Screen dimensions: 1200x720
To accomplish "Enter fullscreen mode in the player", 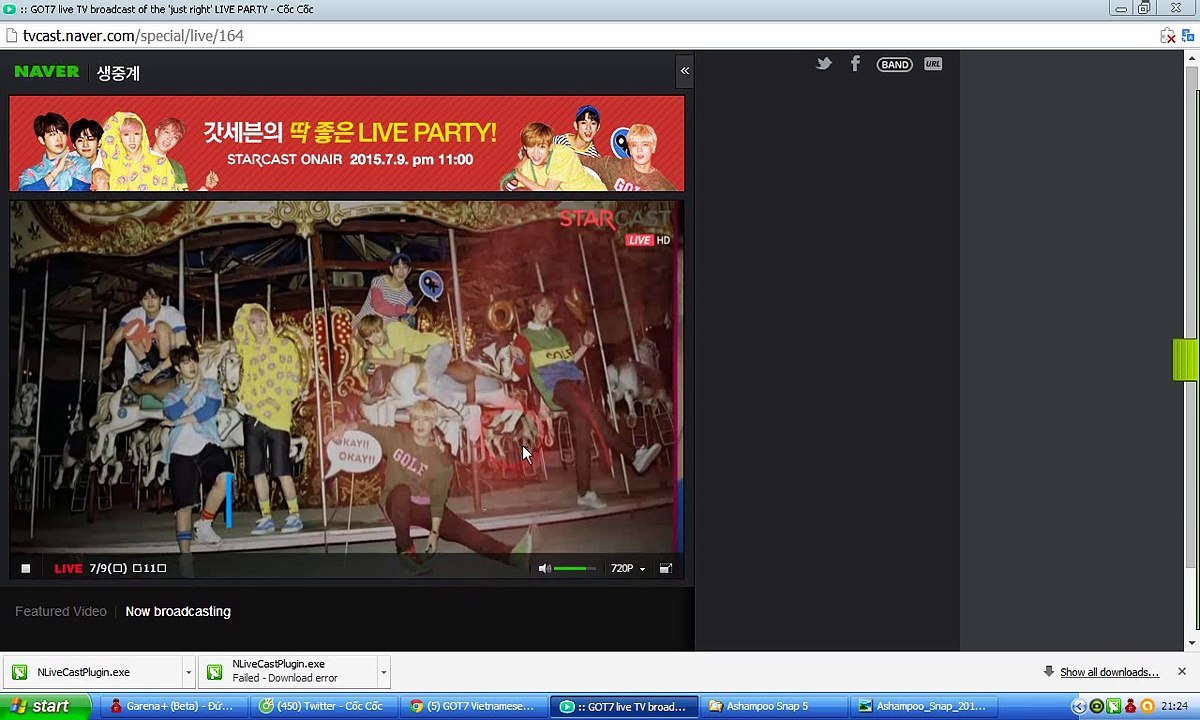I will (666, 568).
